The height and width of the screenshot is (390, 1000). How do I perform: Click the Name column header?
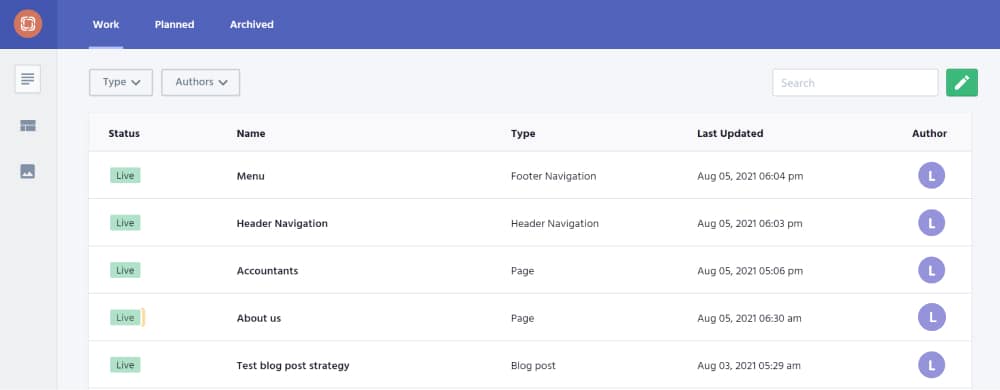251,134
